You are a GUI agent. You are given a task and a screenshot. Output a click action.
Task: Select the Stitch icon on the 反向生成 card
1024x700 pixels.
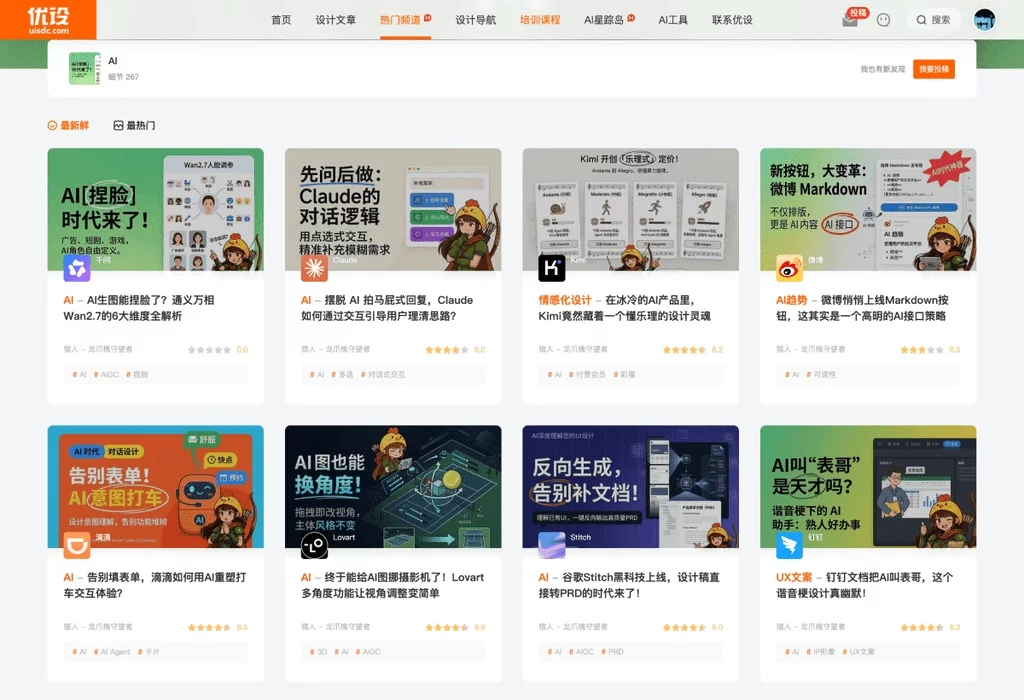(550, 546)
